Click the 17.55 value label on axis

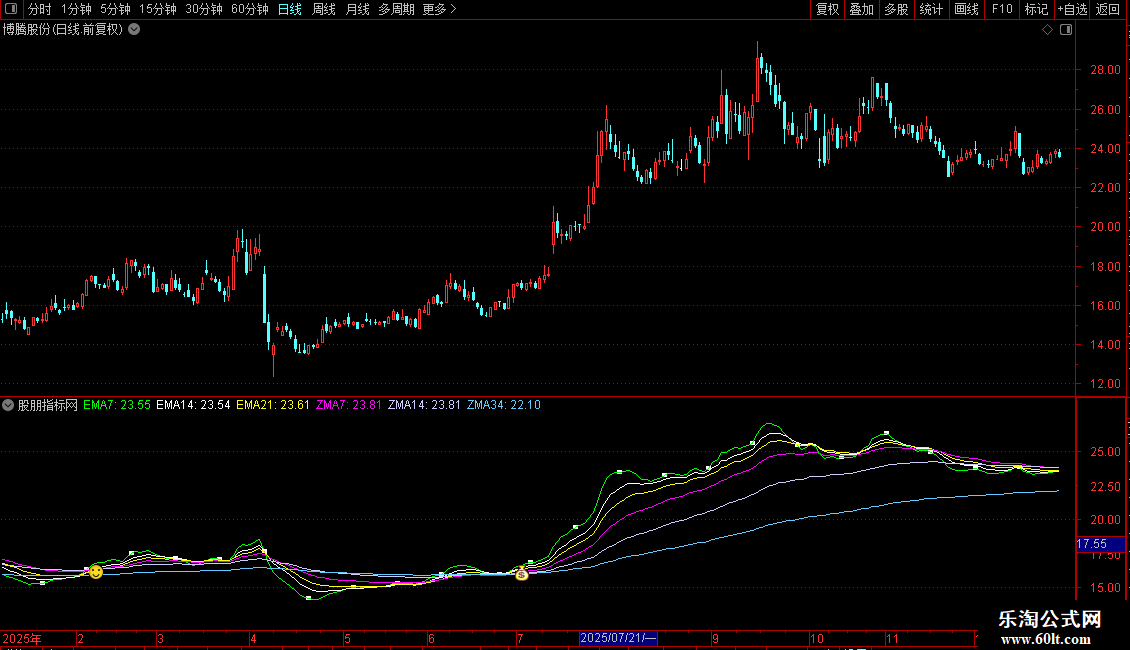pyautogui.click(x=1099, y=544)
